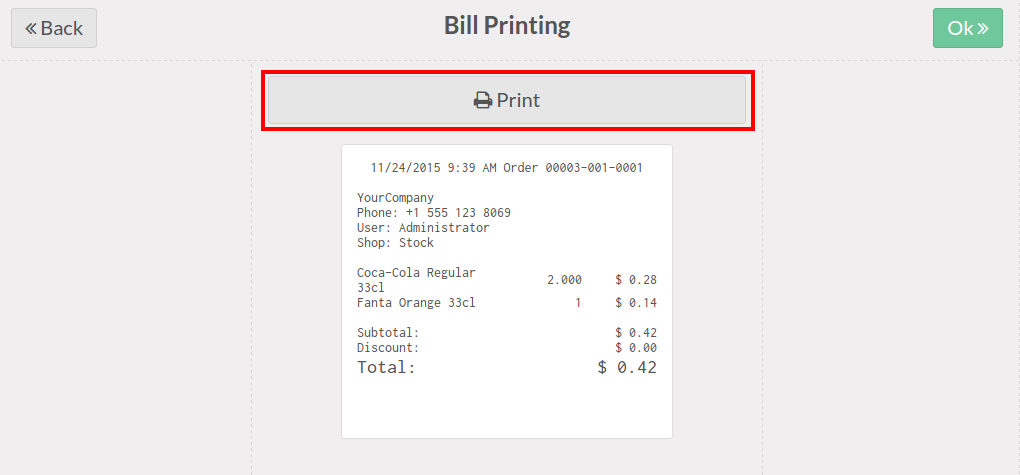Click the Subtotal label on receipt

coord(387,333)
